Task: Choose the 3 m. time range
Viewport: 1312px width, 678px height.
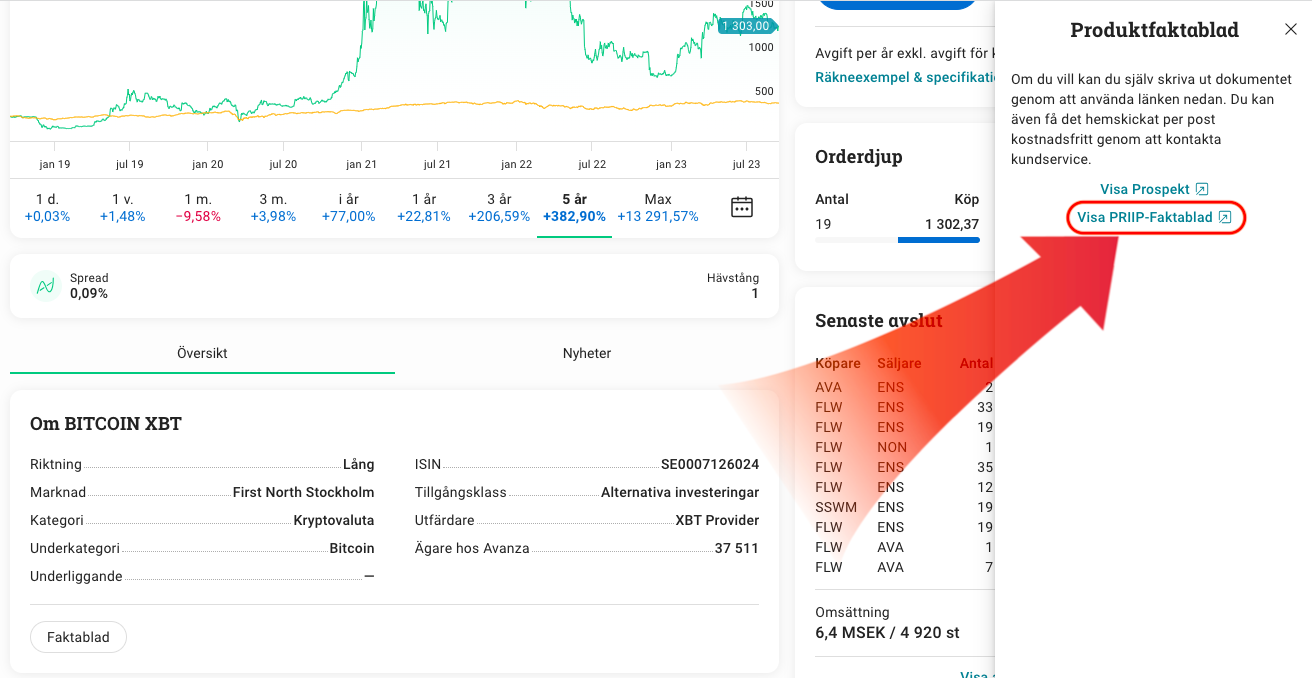Action: tap(273, 207)
